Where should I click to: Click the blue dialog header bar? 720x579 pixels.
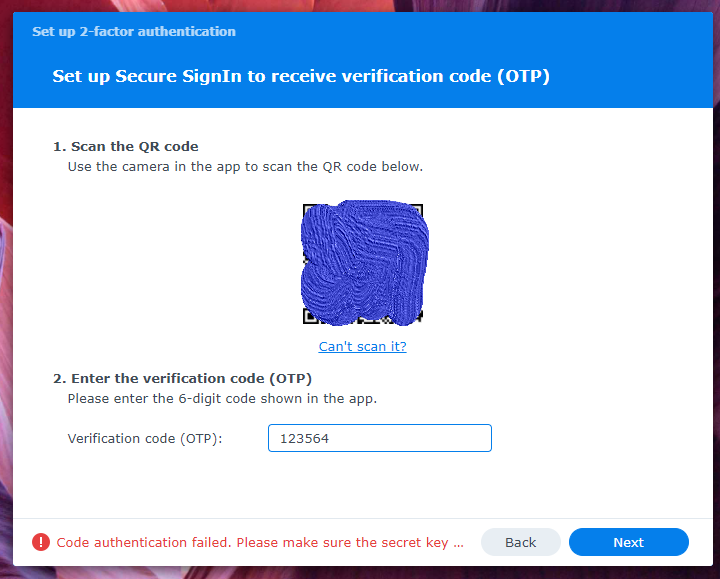coord(620,60)
